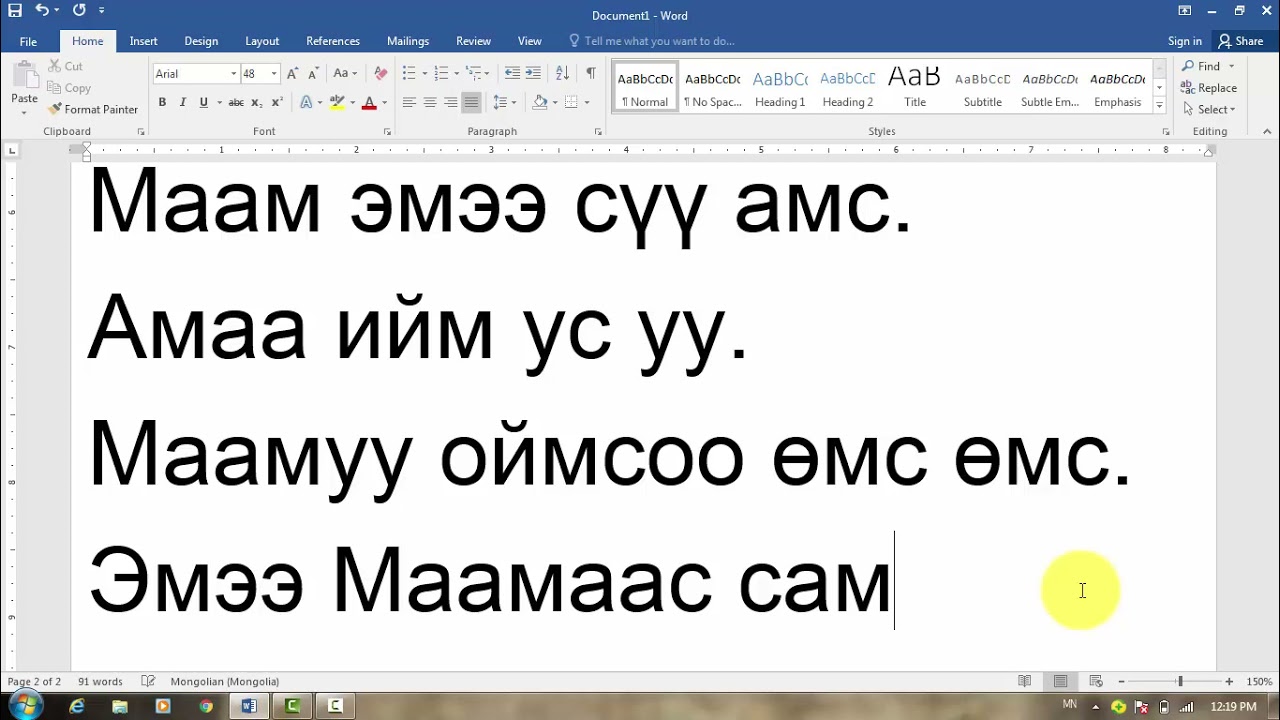Screen dimensions: 1280x720
Task: Undo the last action
Action: pos(42,10)
